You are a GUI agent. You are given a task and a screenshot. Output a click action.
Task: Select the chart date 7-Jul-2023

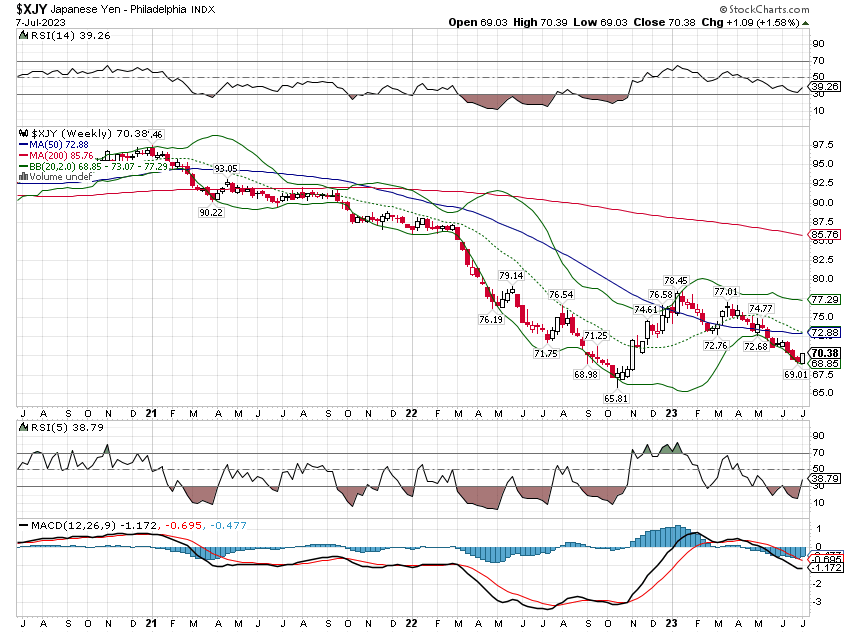coord(41,22)
